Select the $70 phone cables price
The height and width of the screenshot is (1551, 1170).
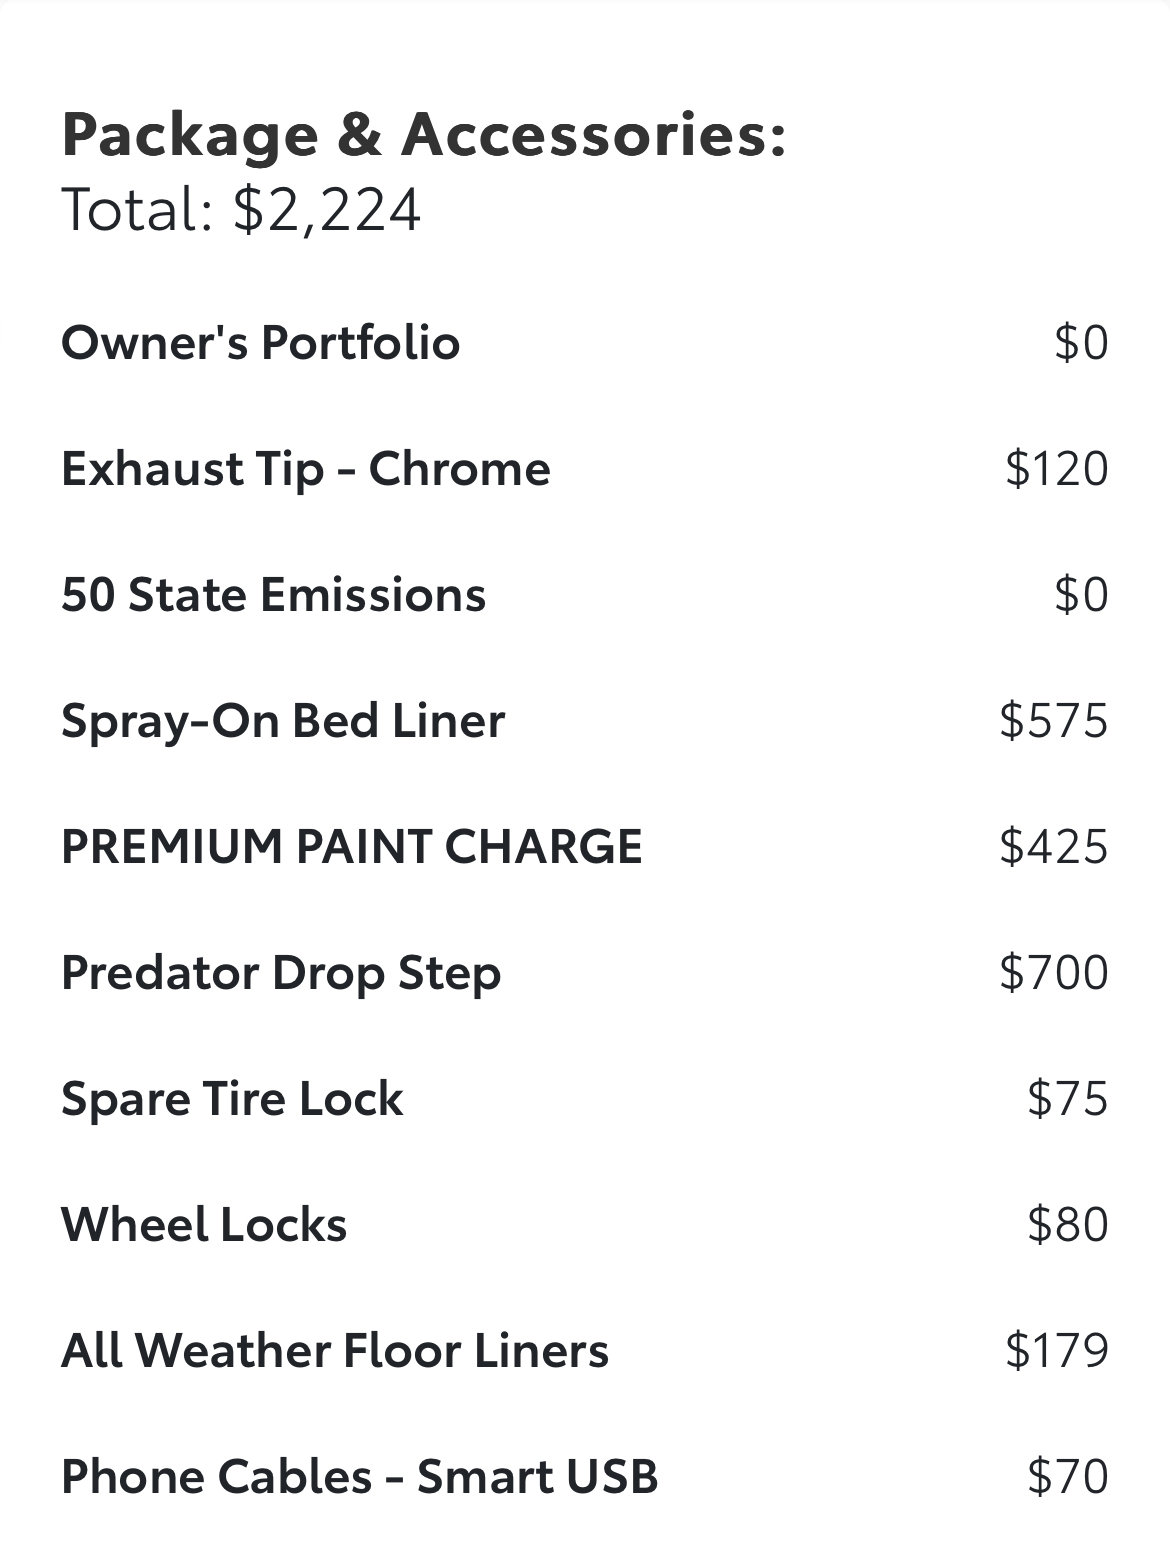(1068, 1477)
